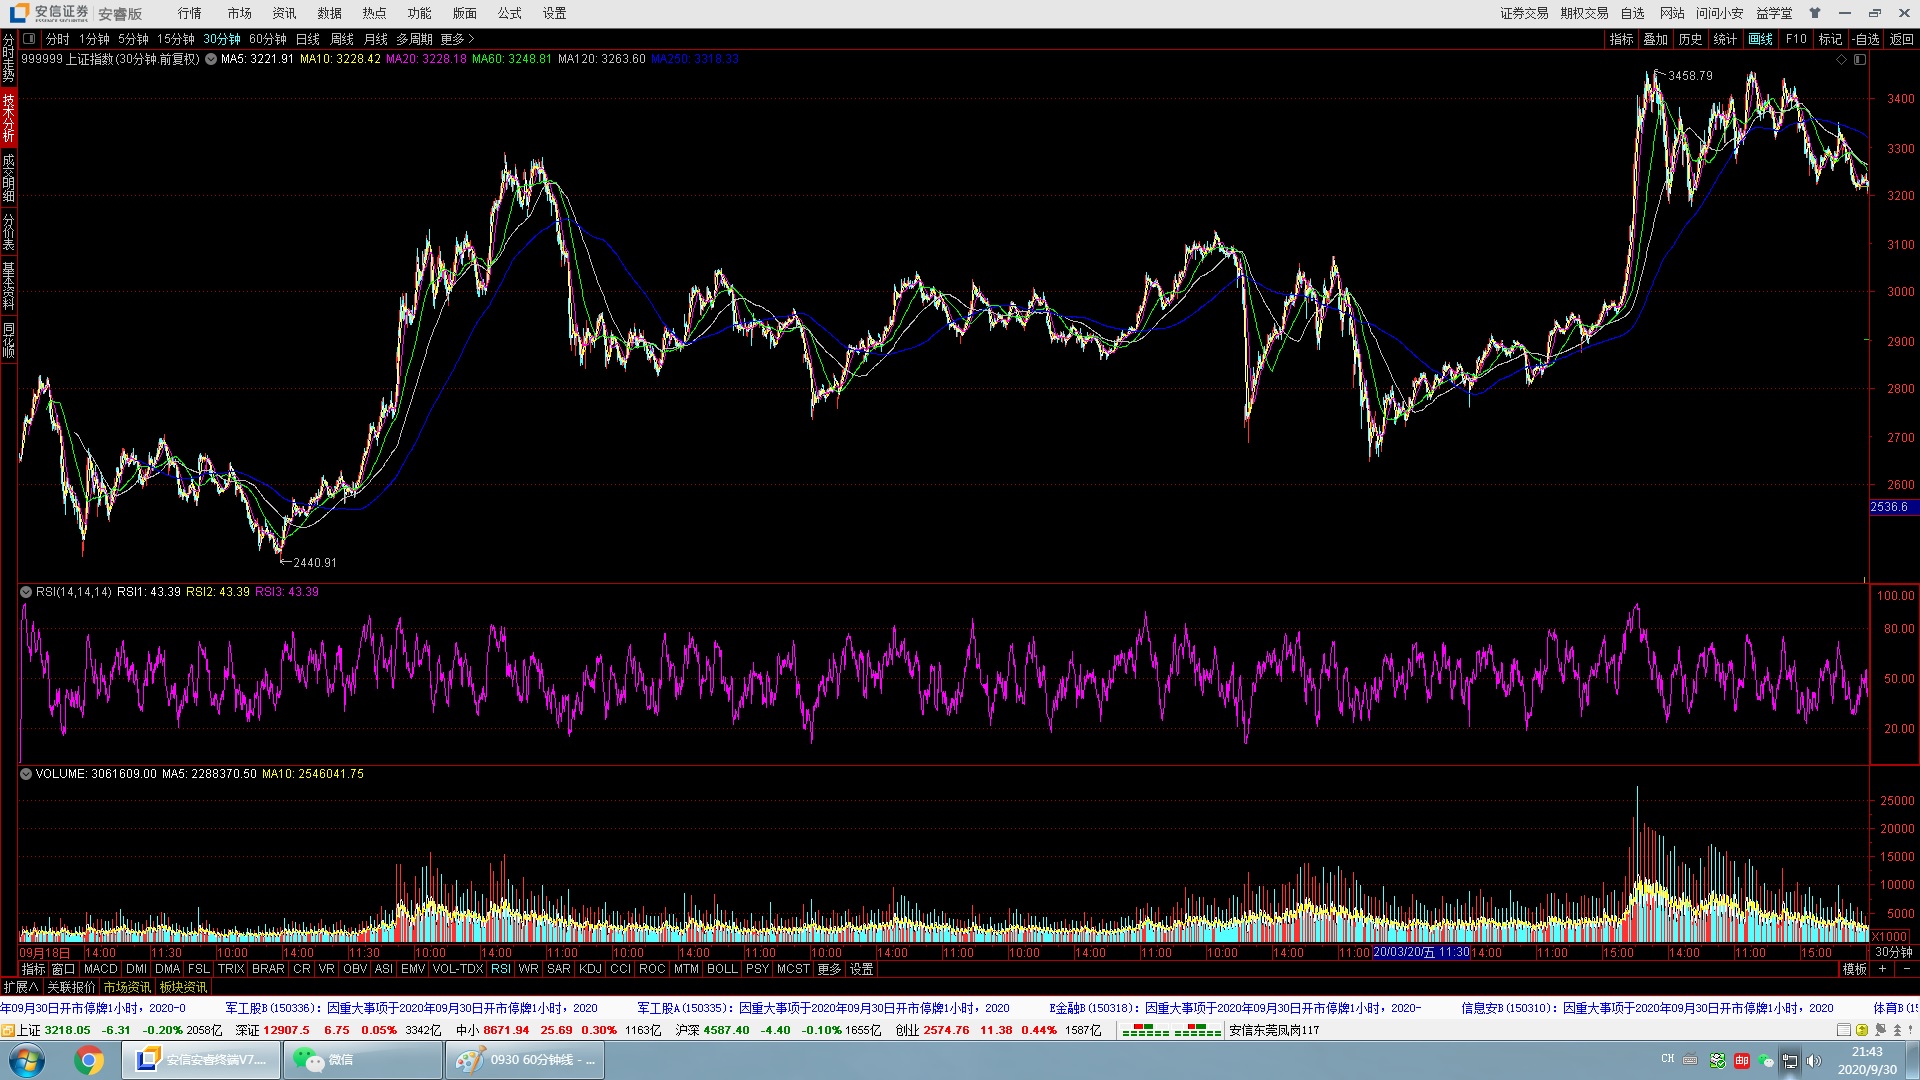
Task: Switch chart to 5分钟 period
Action: click(x=133, y=39)
